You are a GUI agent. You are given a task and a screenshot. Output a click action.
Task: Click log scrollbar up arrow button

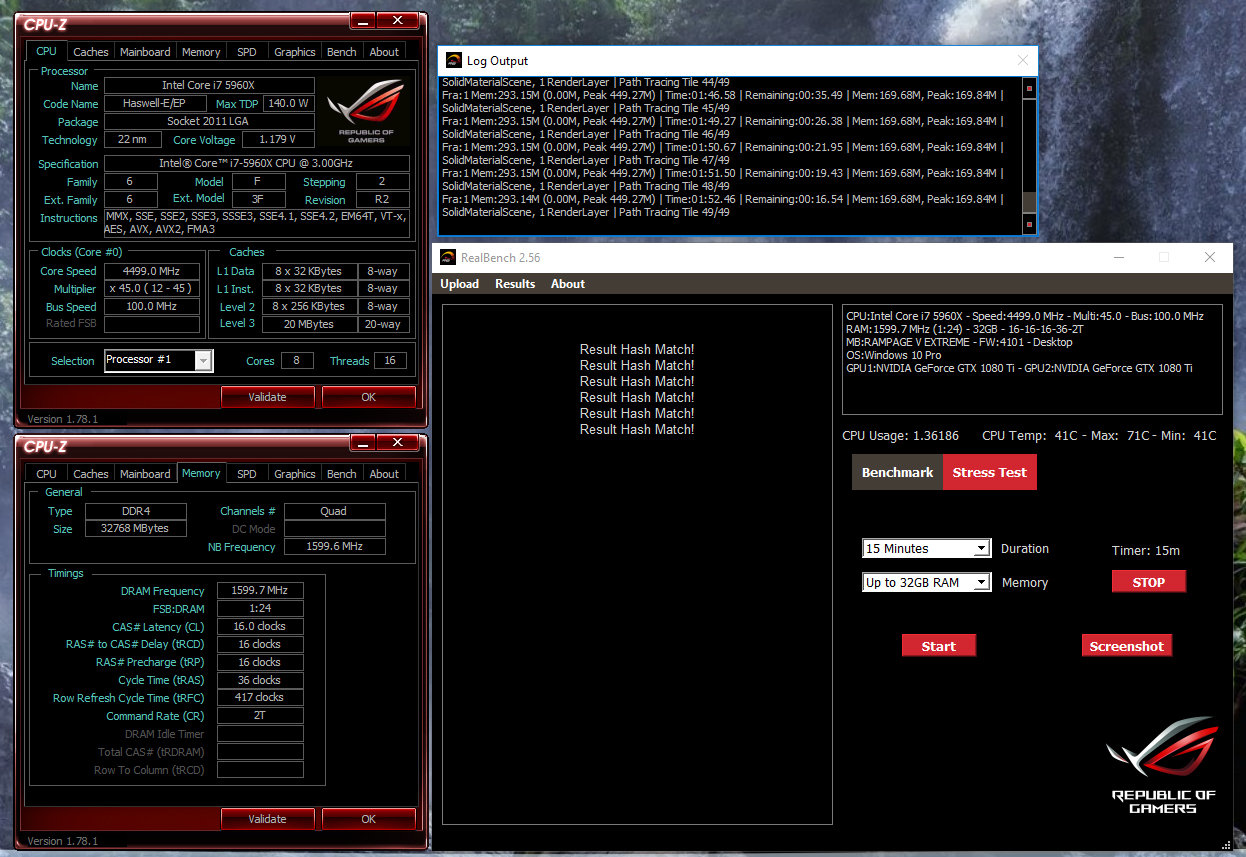[x=1029, y=88]
